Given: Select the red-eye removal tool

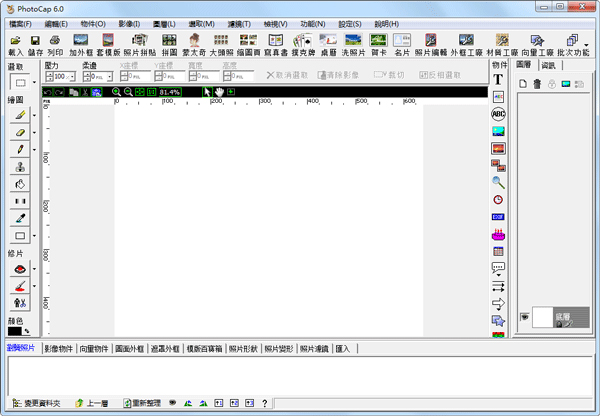Looking at the screenshot, I should (x=20, y=269).
